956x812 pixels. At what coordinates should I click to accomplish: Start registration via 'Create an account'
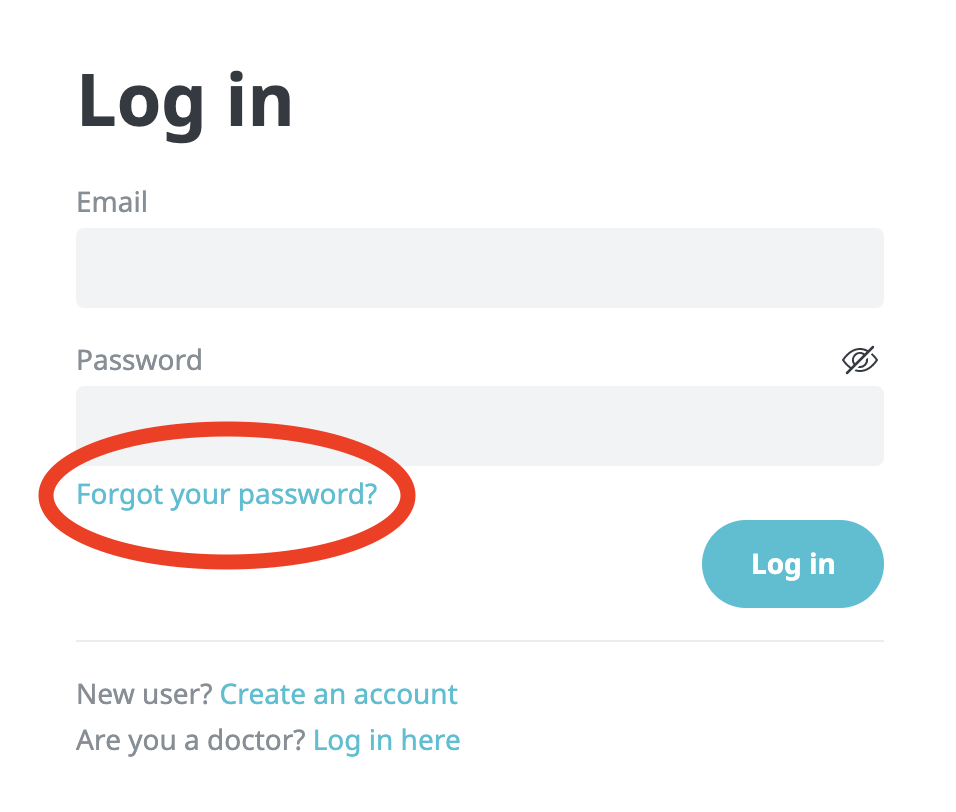[x=338, y=694]
